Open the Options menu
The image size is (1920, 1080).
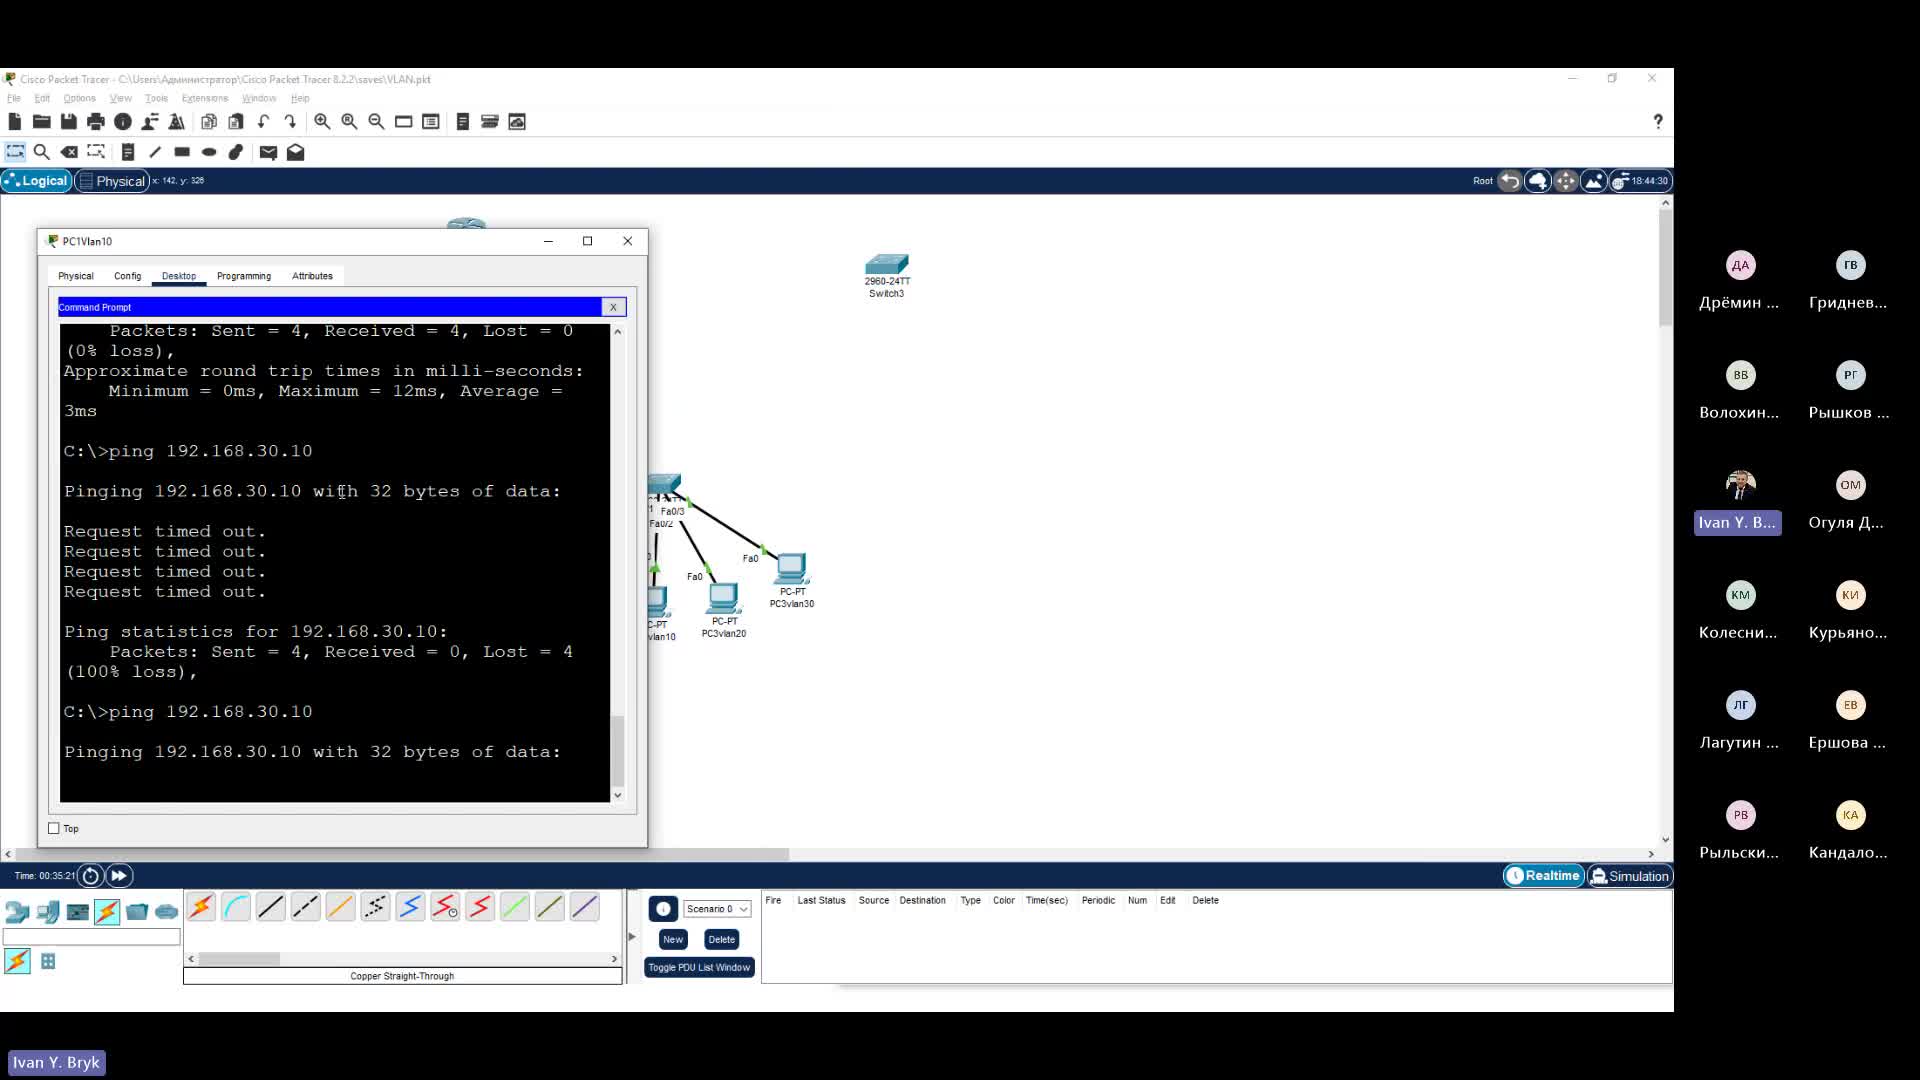(79, 98)
